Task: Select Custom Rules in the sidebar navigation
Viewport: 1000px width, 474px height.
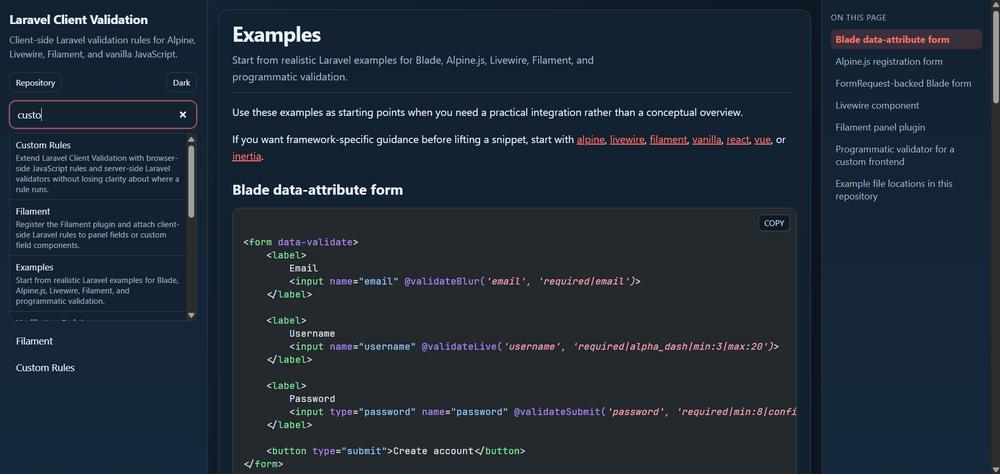Action: (x=45, y=368)
